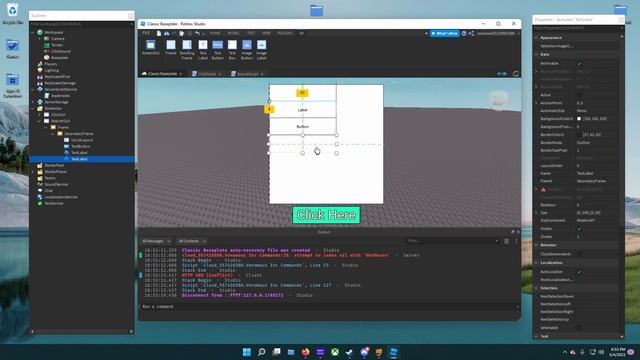Collapse Localization section in Properties
Viewport: 640px width, 360px height.
point(536,262)
